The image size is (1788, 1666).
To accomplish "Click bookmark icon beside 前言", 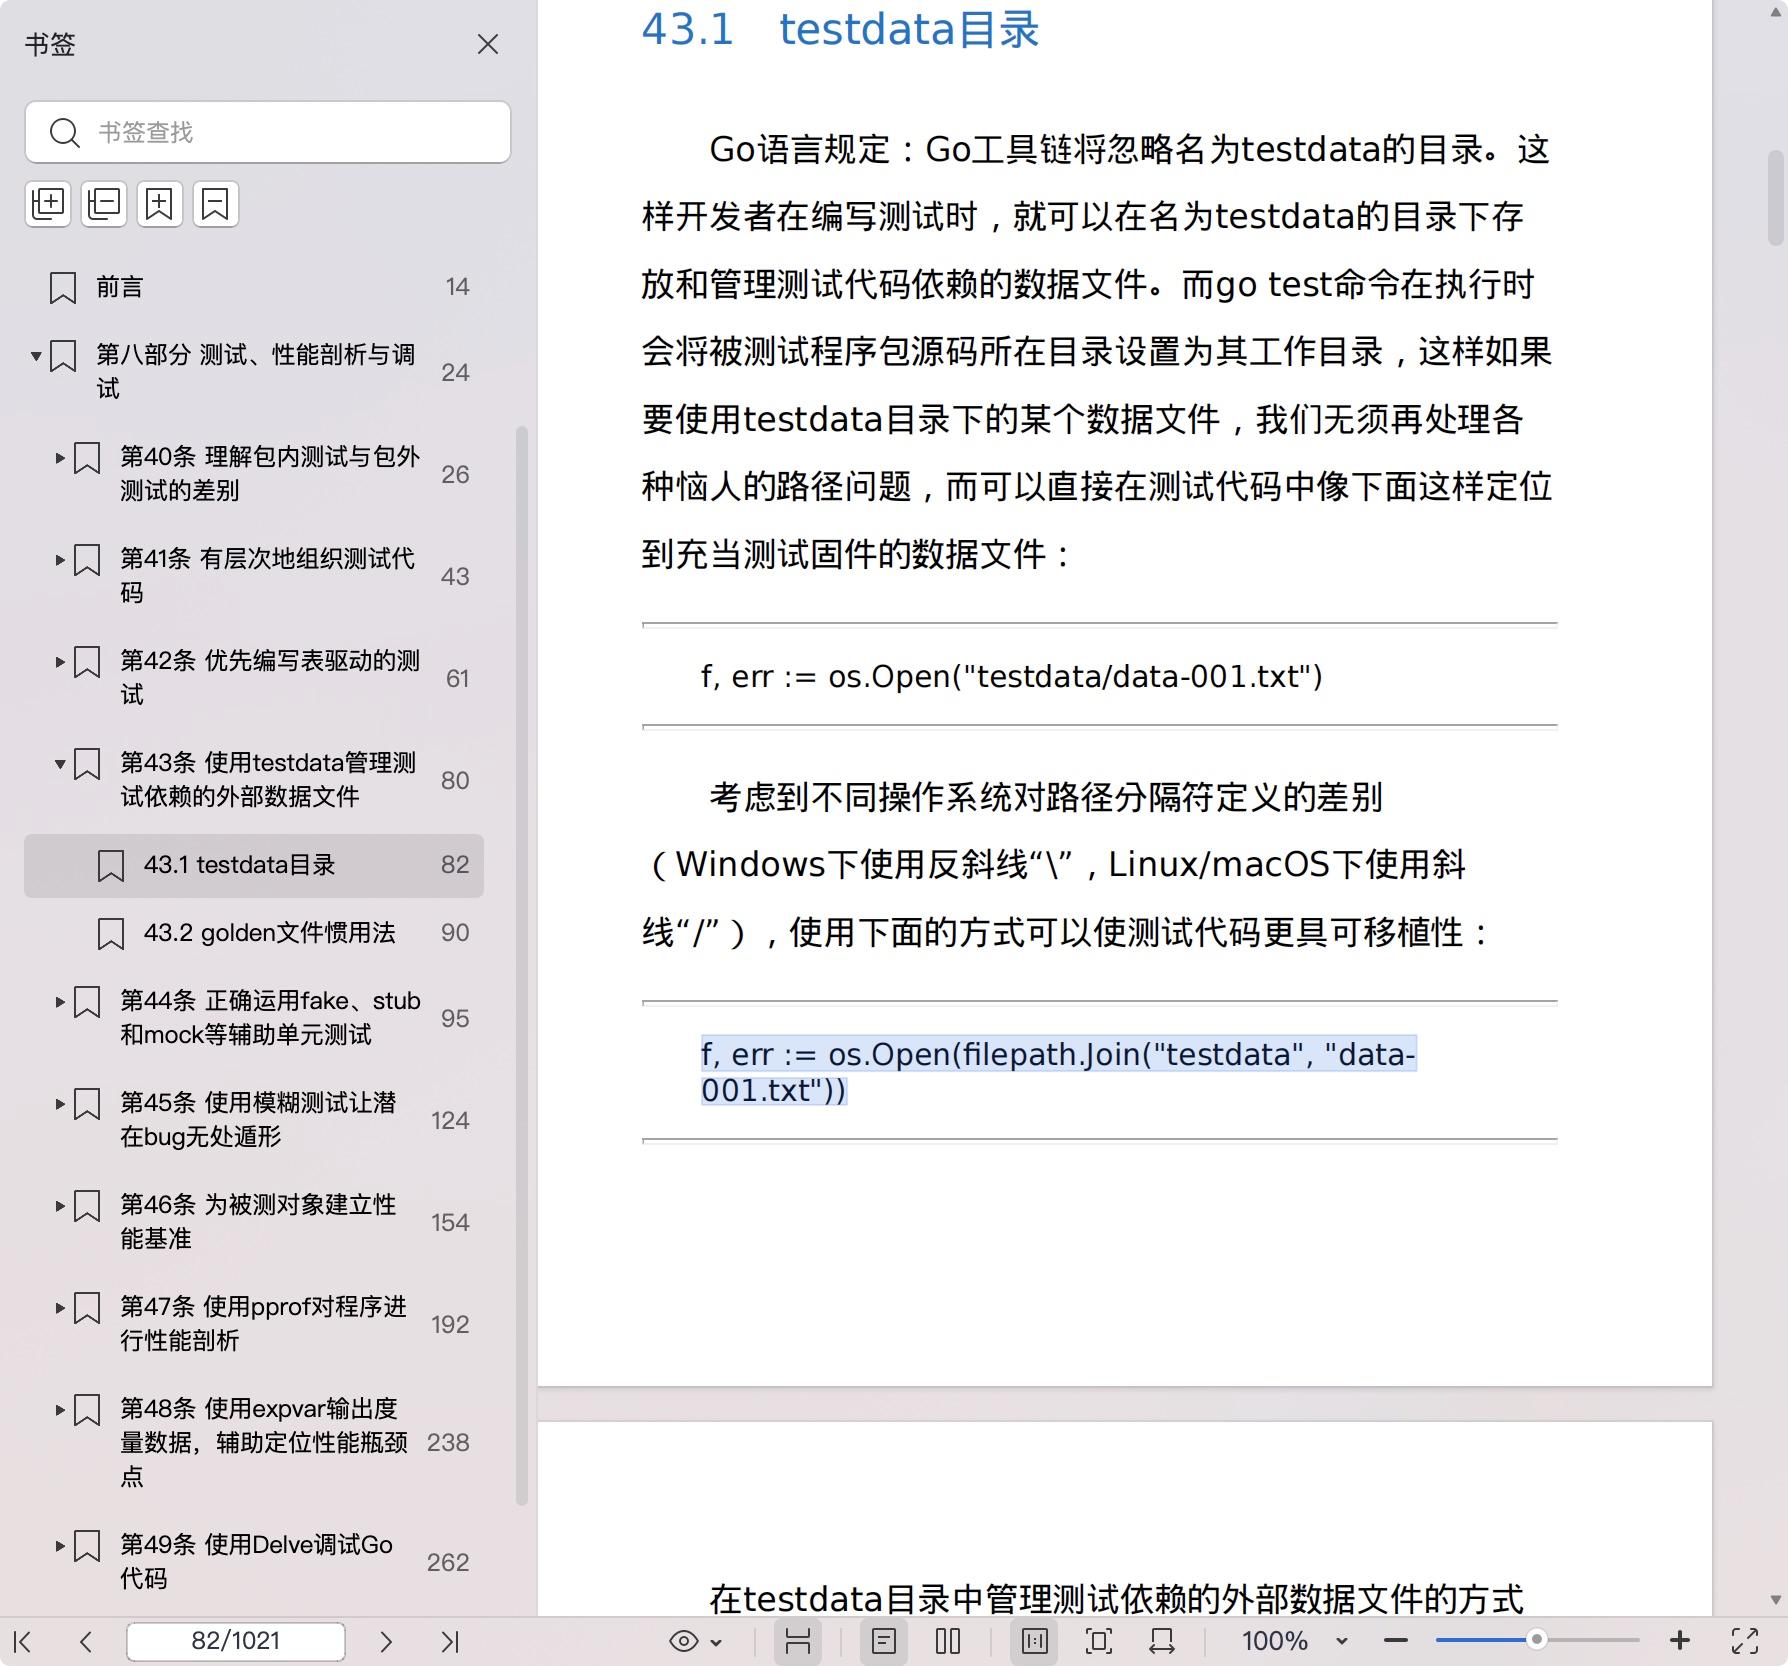I will (x=63, y=288).
